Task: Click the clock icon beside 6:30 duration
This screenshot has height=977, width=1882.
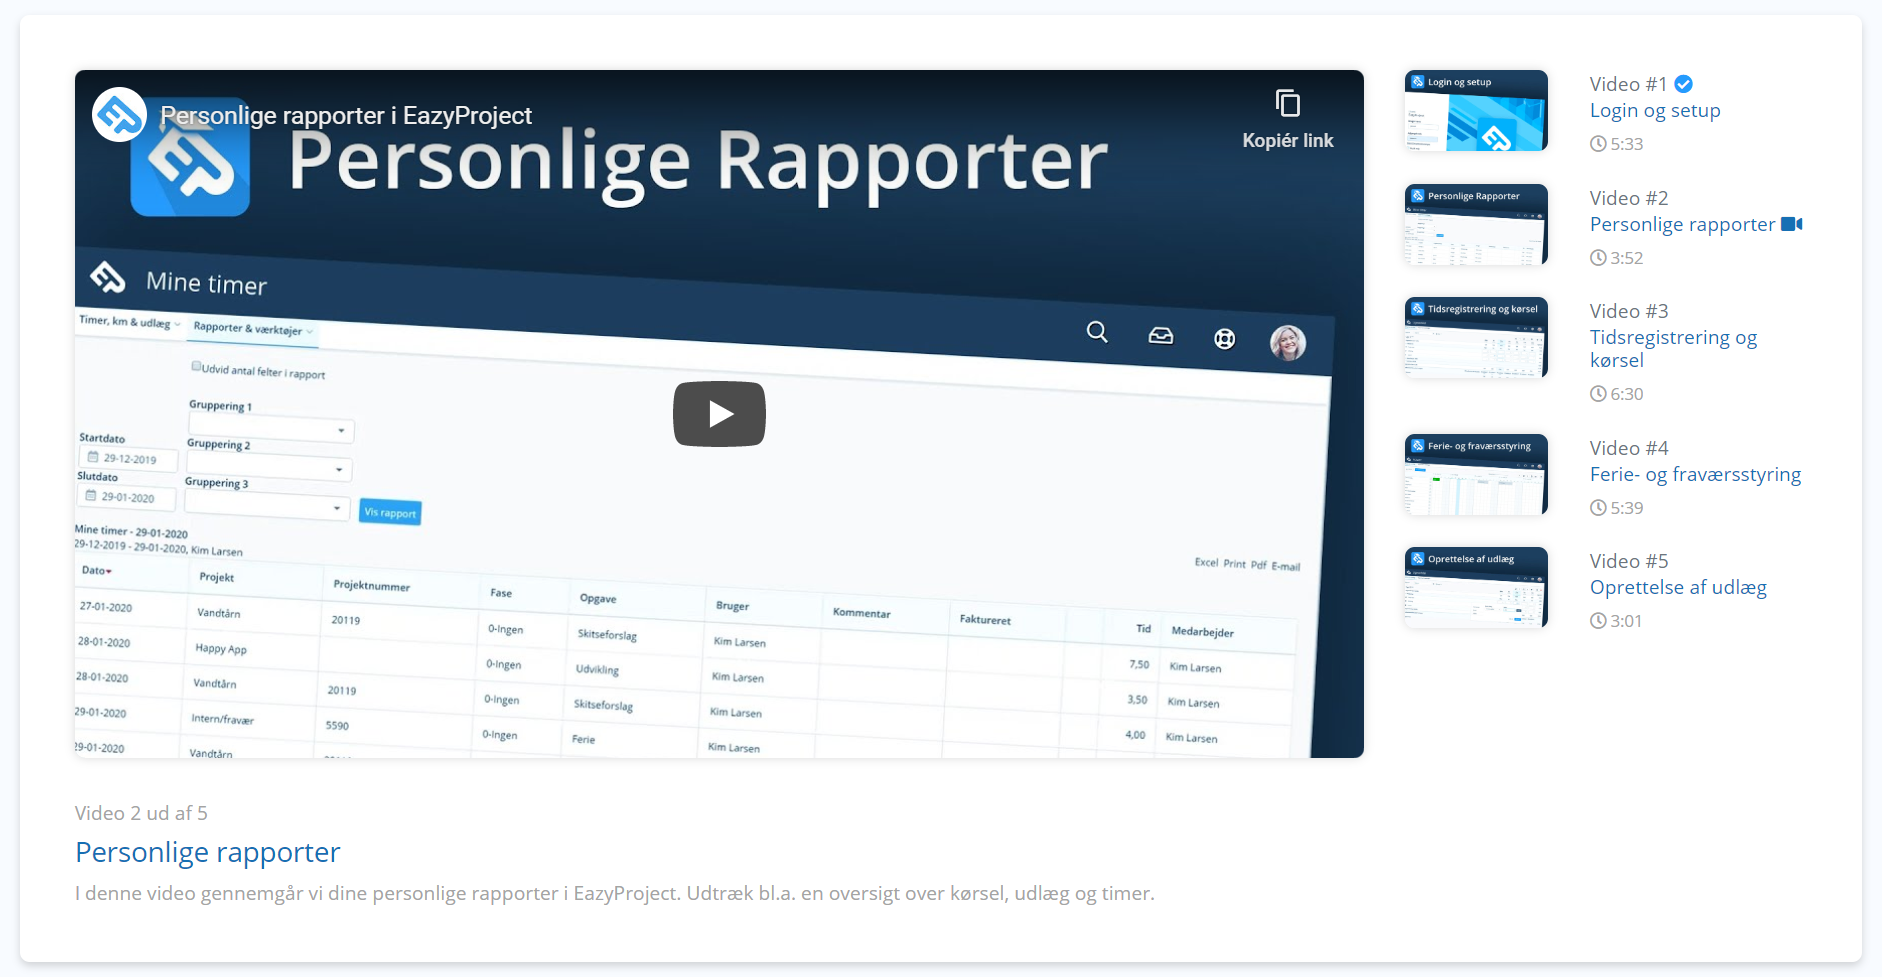Action: click(1598, 394)
